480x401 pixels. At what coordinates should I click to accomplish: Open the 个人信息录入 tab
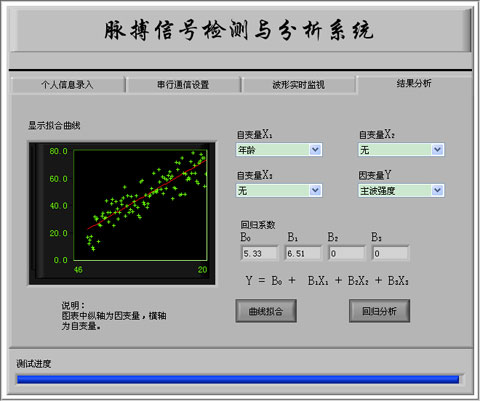click(67, 85)
